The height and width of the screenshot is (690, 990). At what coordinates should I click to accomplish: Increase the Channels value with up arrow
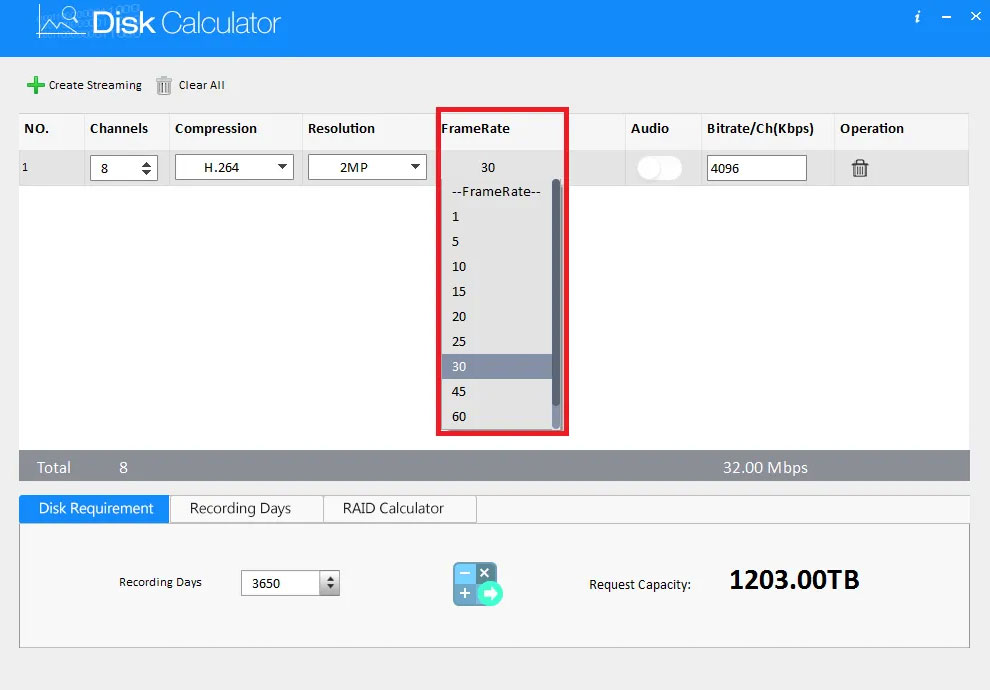(146, 164)
